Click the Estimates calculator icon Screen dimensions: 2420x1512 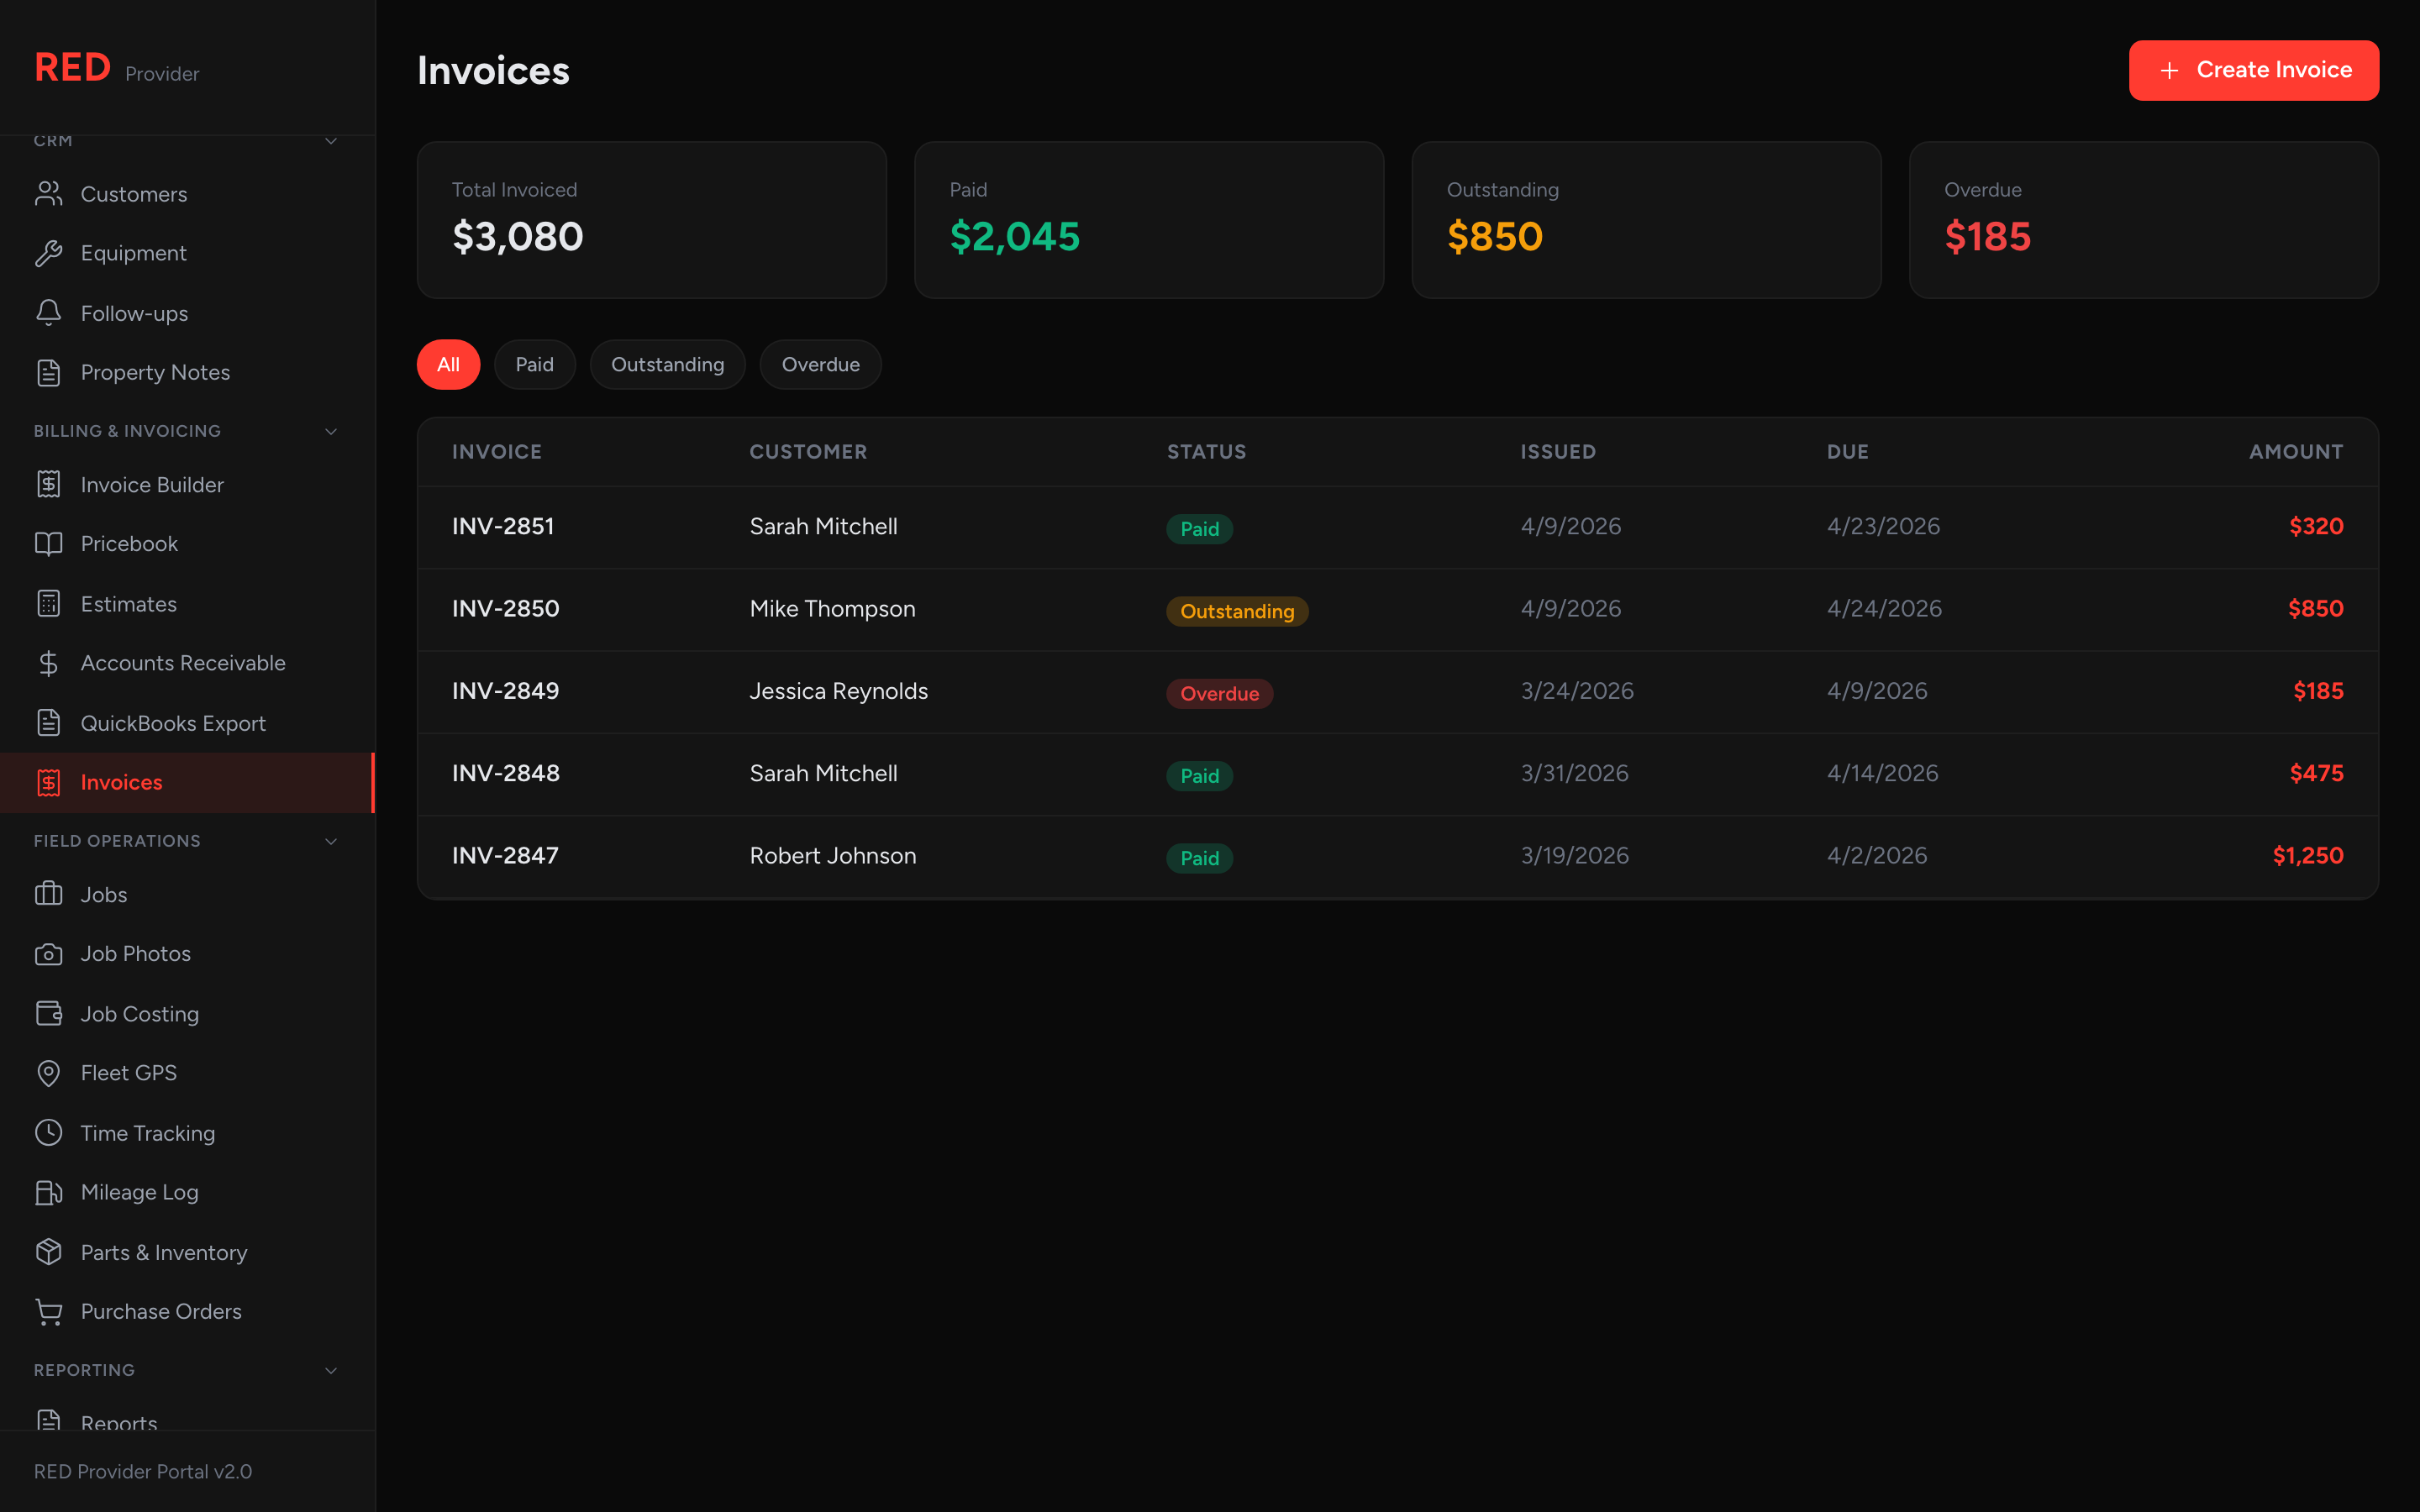coord(48,604)
